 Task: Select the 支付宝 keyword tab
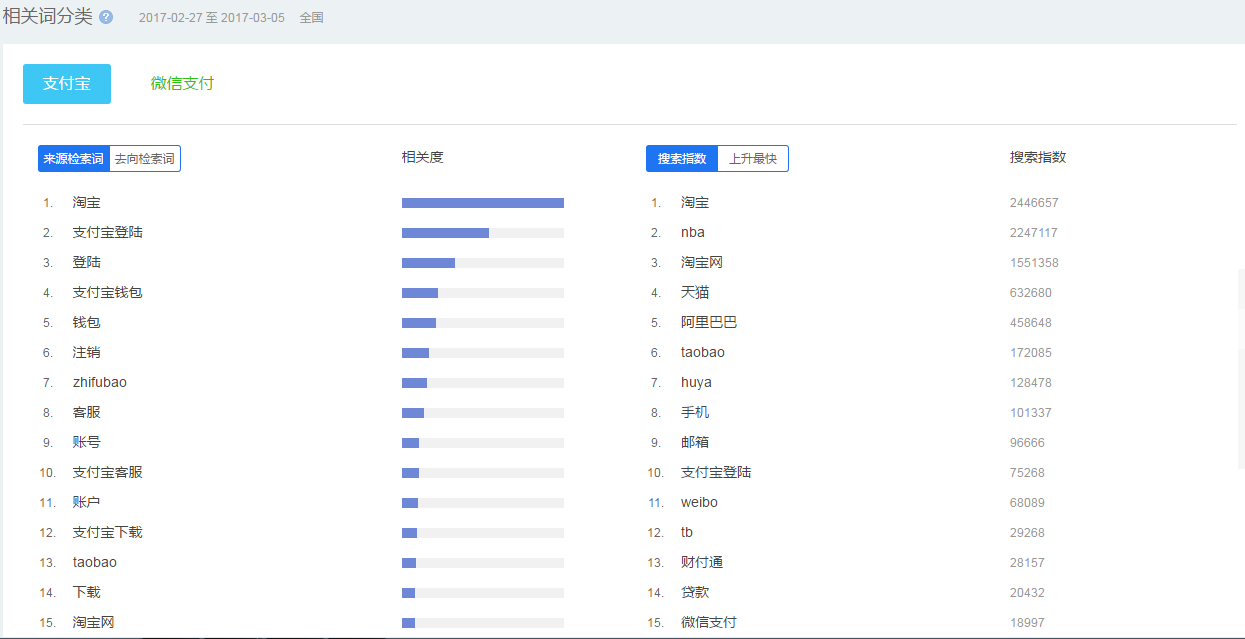point(67,84)
